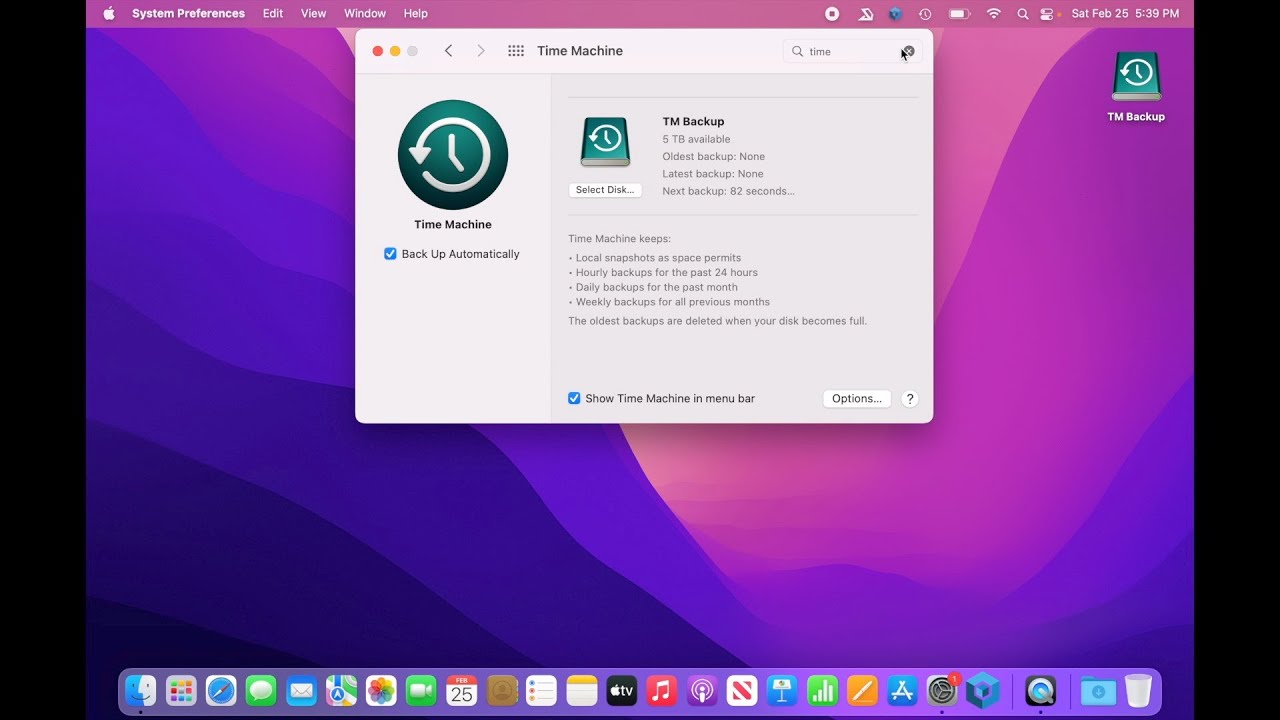Open the TM Backup drive on desktop
The height and width of the screenshot is (720, 1280).
pos(1136,77)
